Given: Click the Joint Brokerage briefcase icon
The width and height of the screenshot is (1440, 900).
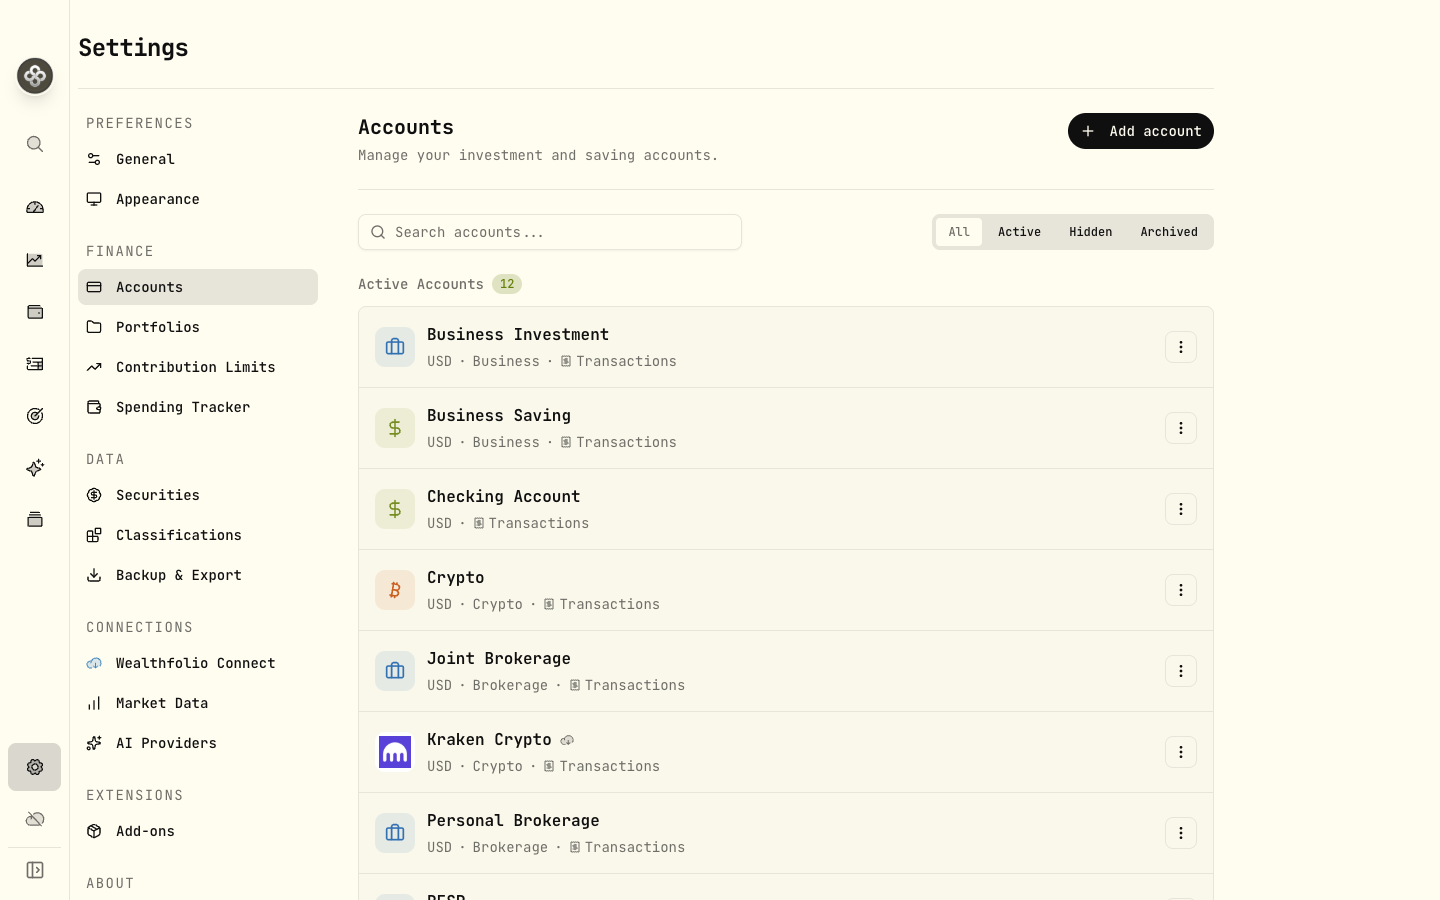Looking at the screenshot, I should tap(395, 671).
